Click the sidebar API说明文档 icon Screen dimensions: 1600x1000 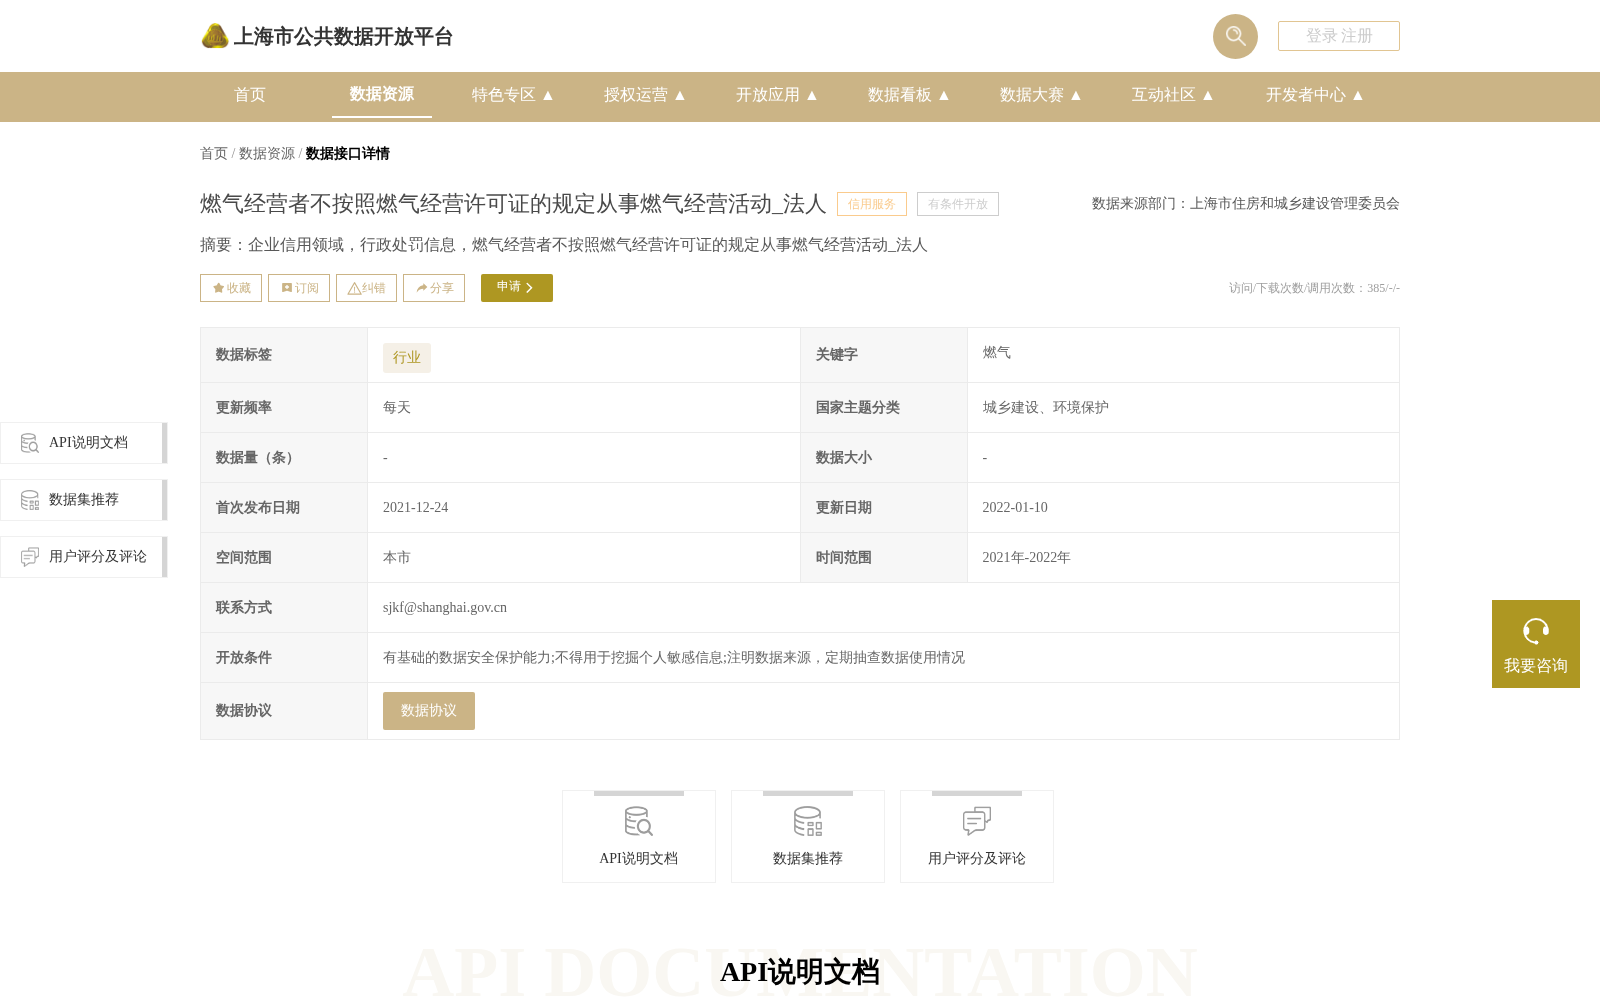point(30,443)
